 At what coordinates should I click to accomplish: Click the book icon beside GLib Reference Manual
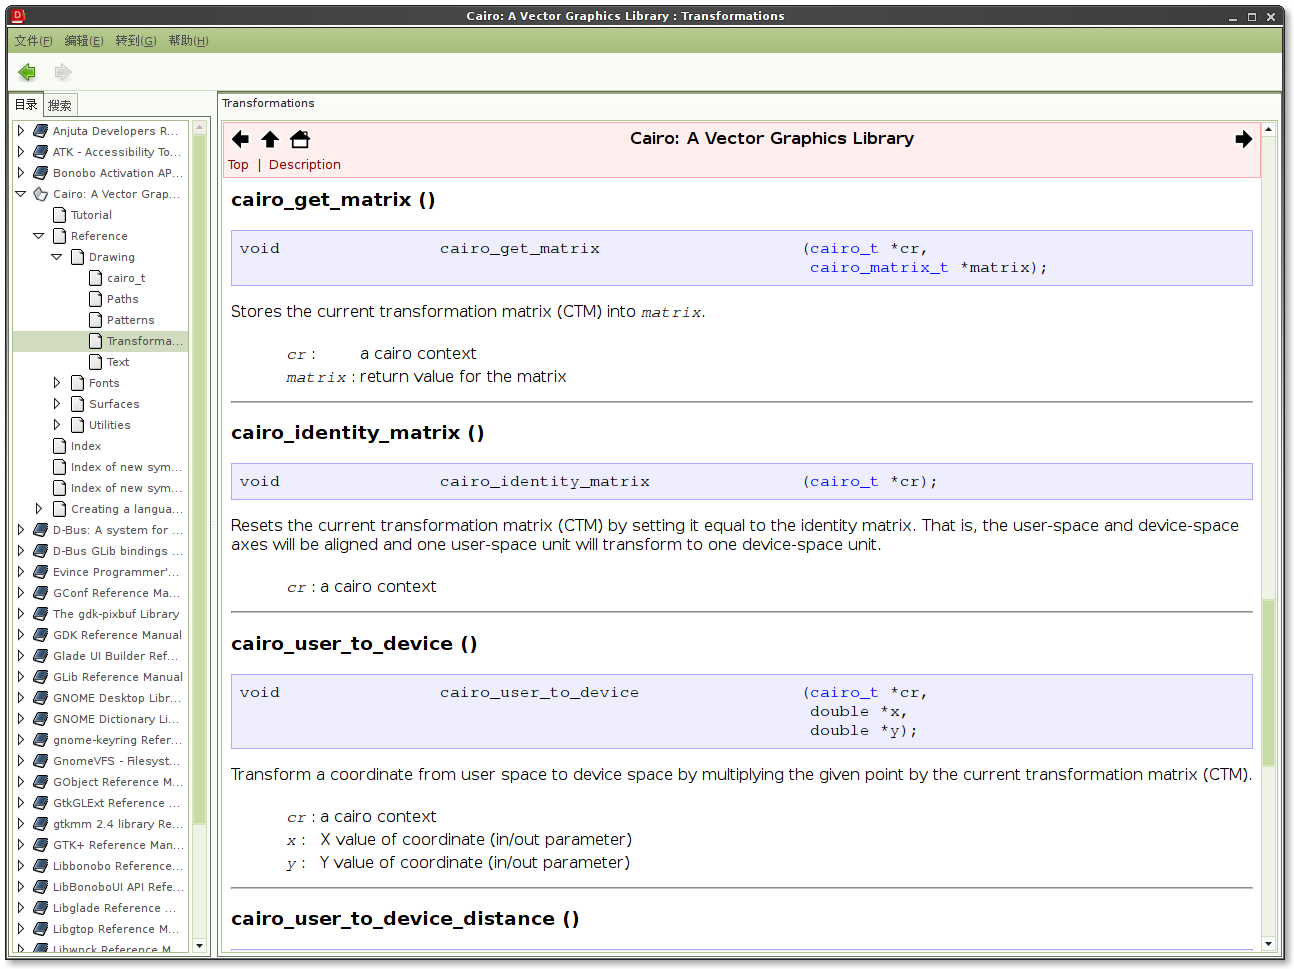pyautogui.click(x=40, y=677)
